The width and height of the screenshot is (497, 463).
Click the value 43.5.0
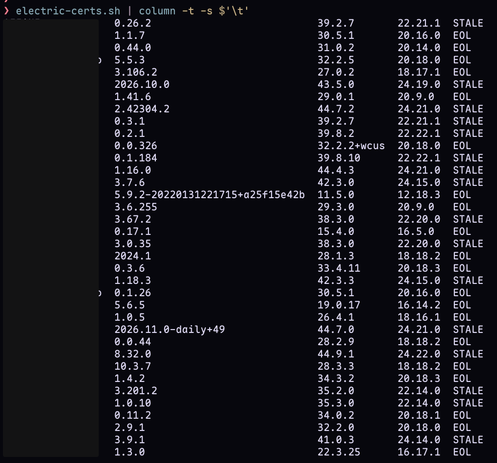pos(336,84)
